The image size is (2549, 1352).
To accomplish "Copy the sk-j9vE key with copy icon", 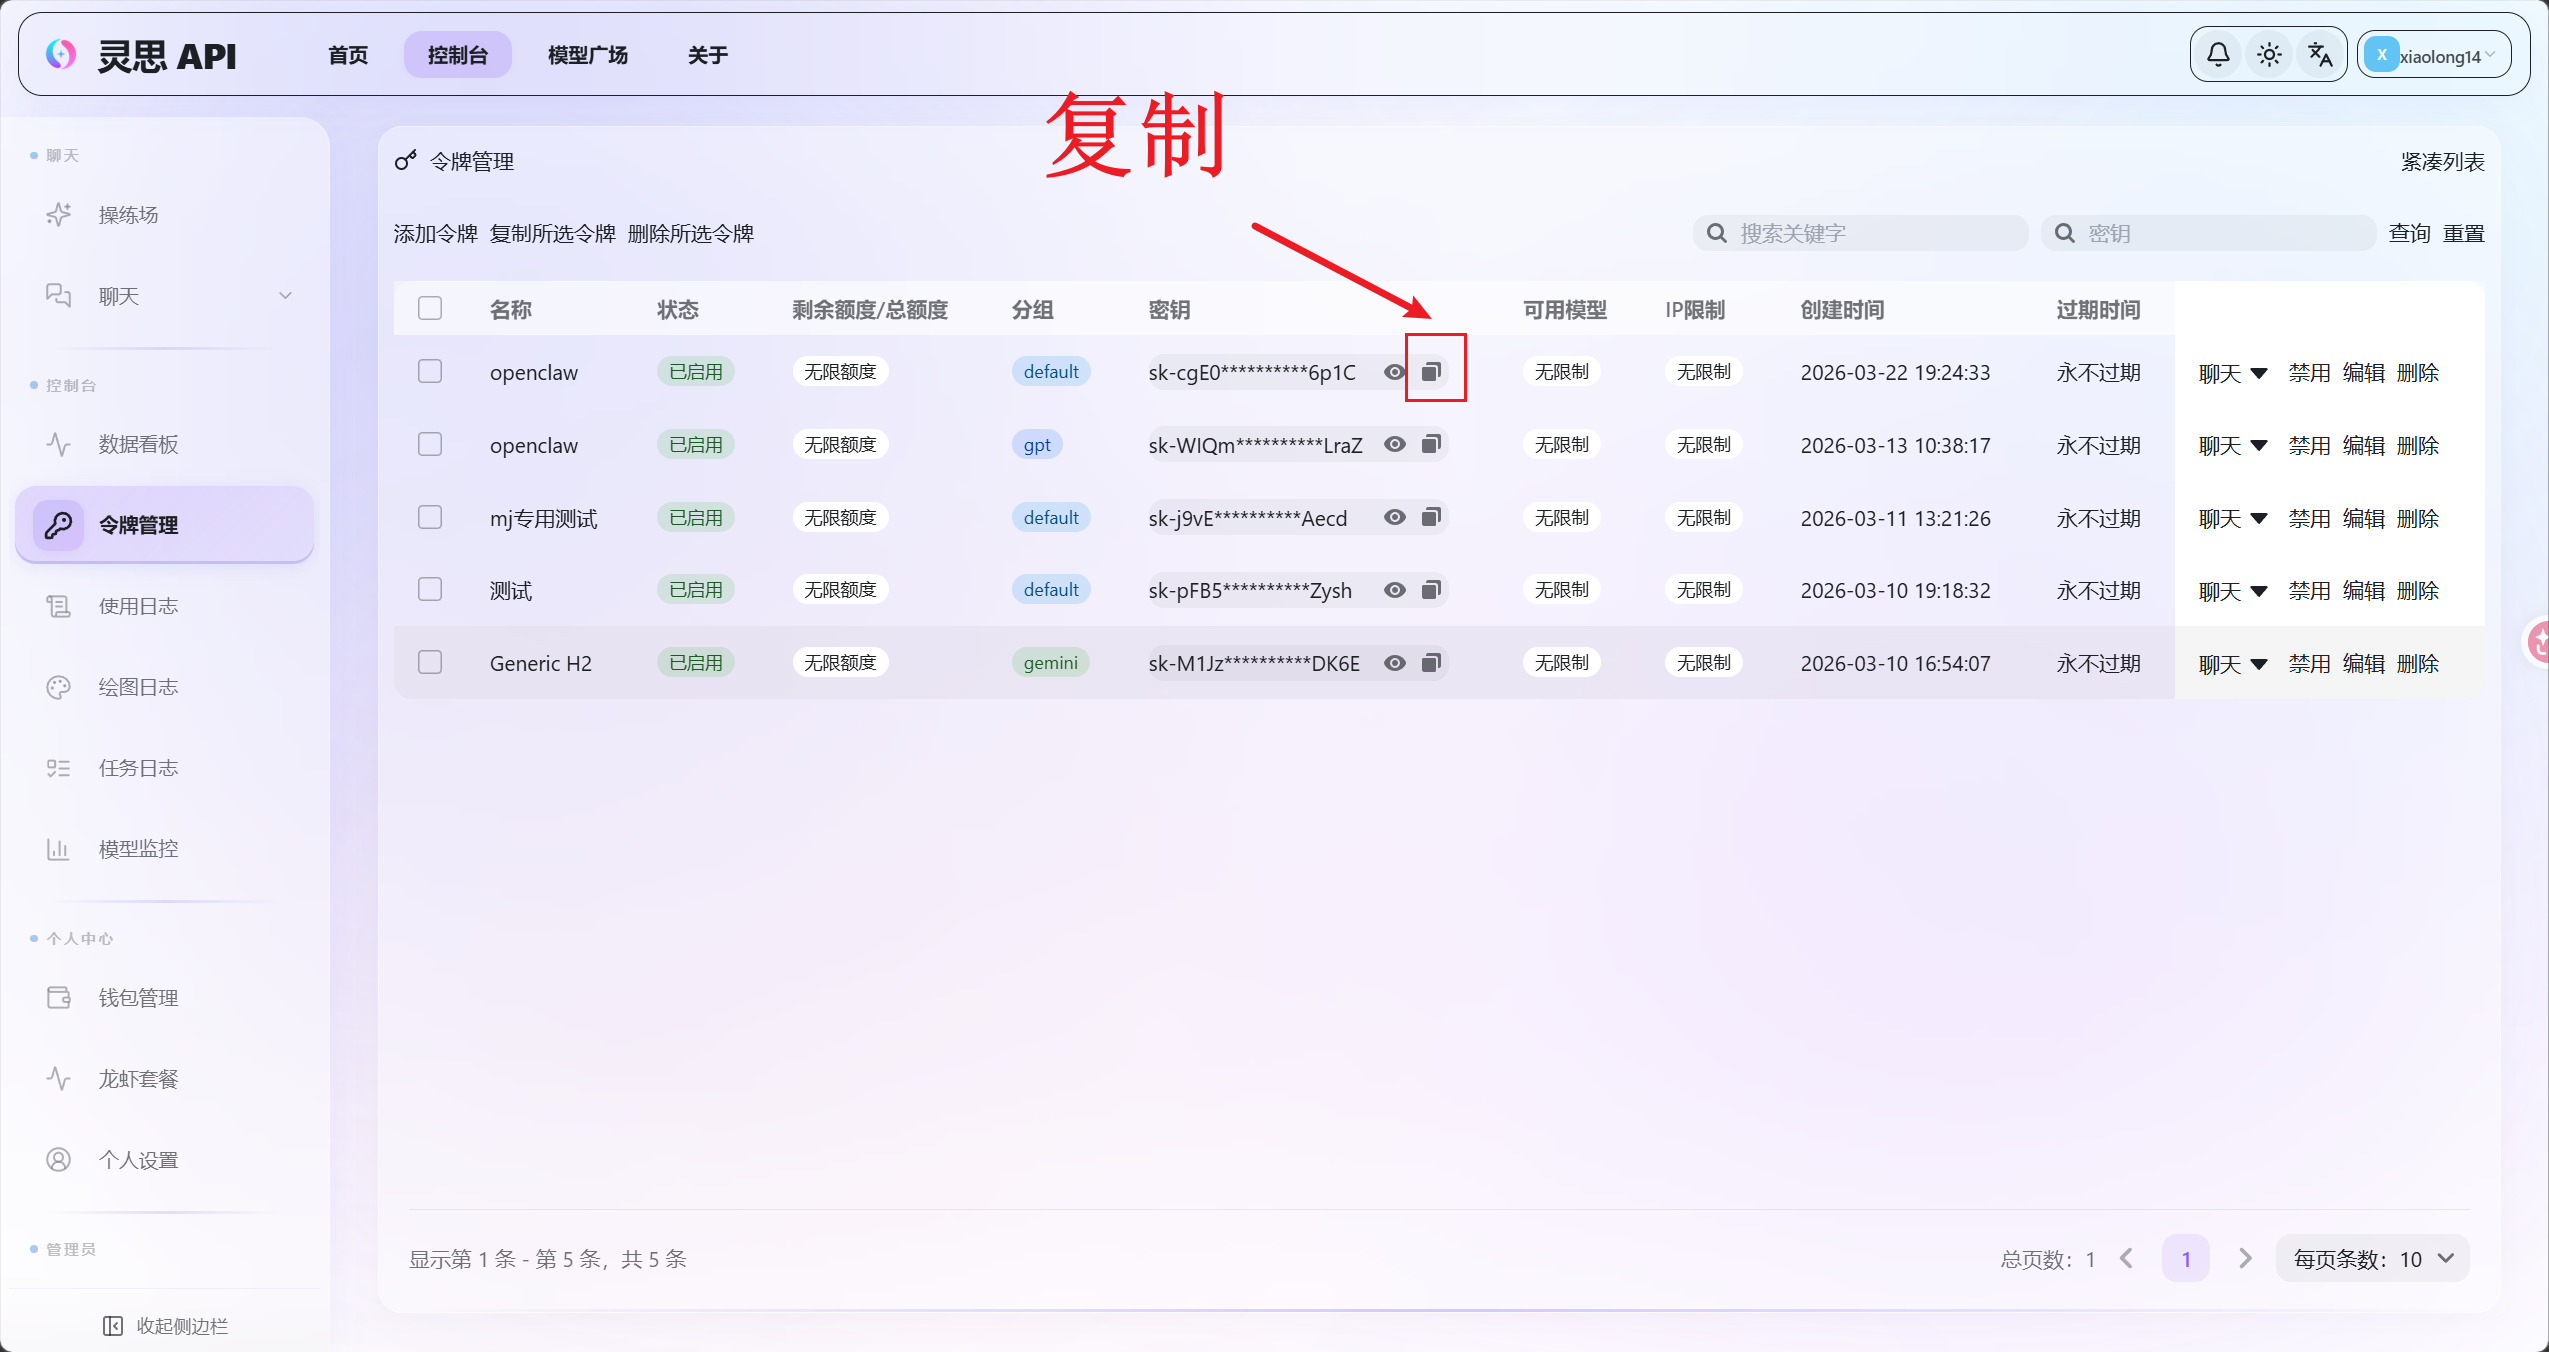I will pyautogui.click(x=1431, y=517).
